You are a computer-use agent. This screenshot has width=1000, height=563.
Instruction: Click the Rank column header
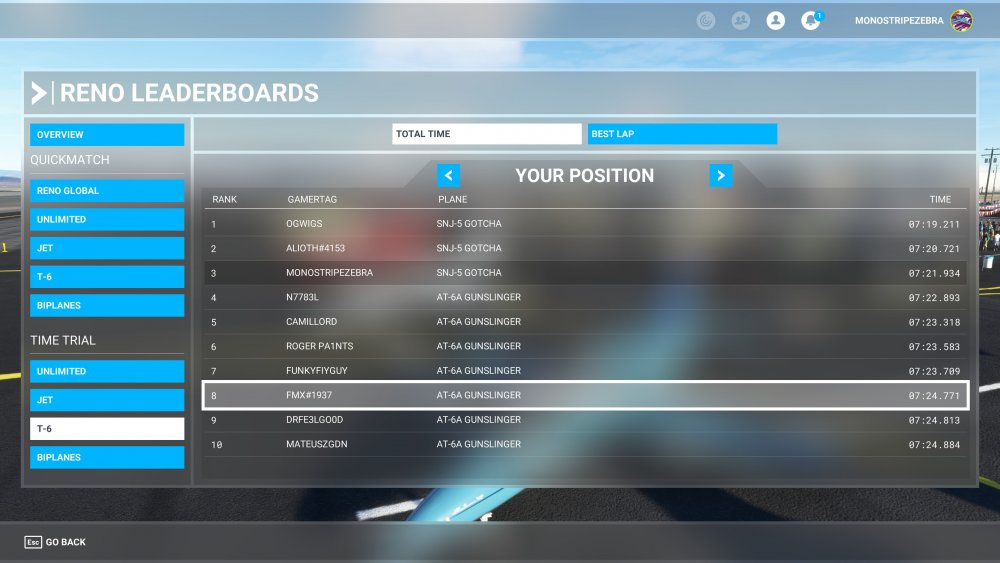[x=224, y=200]
